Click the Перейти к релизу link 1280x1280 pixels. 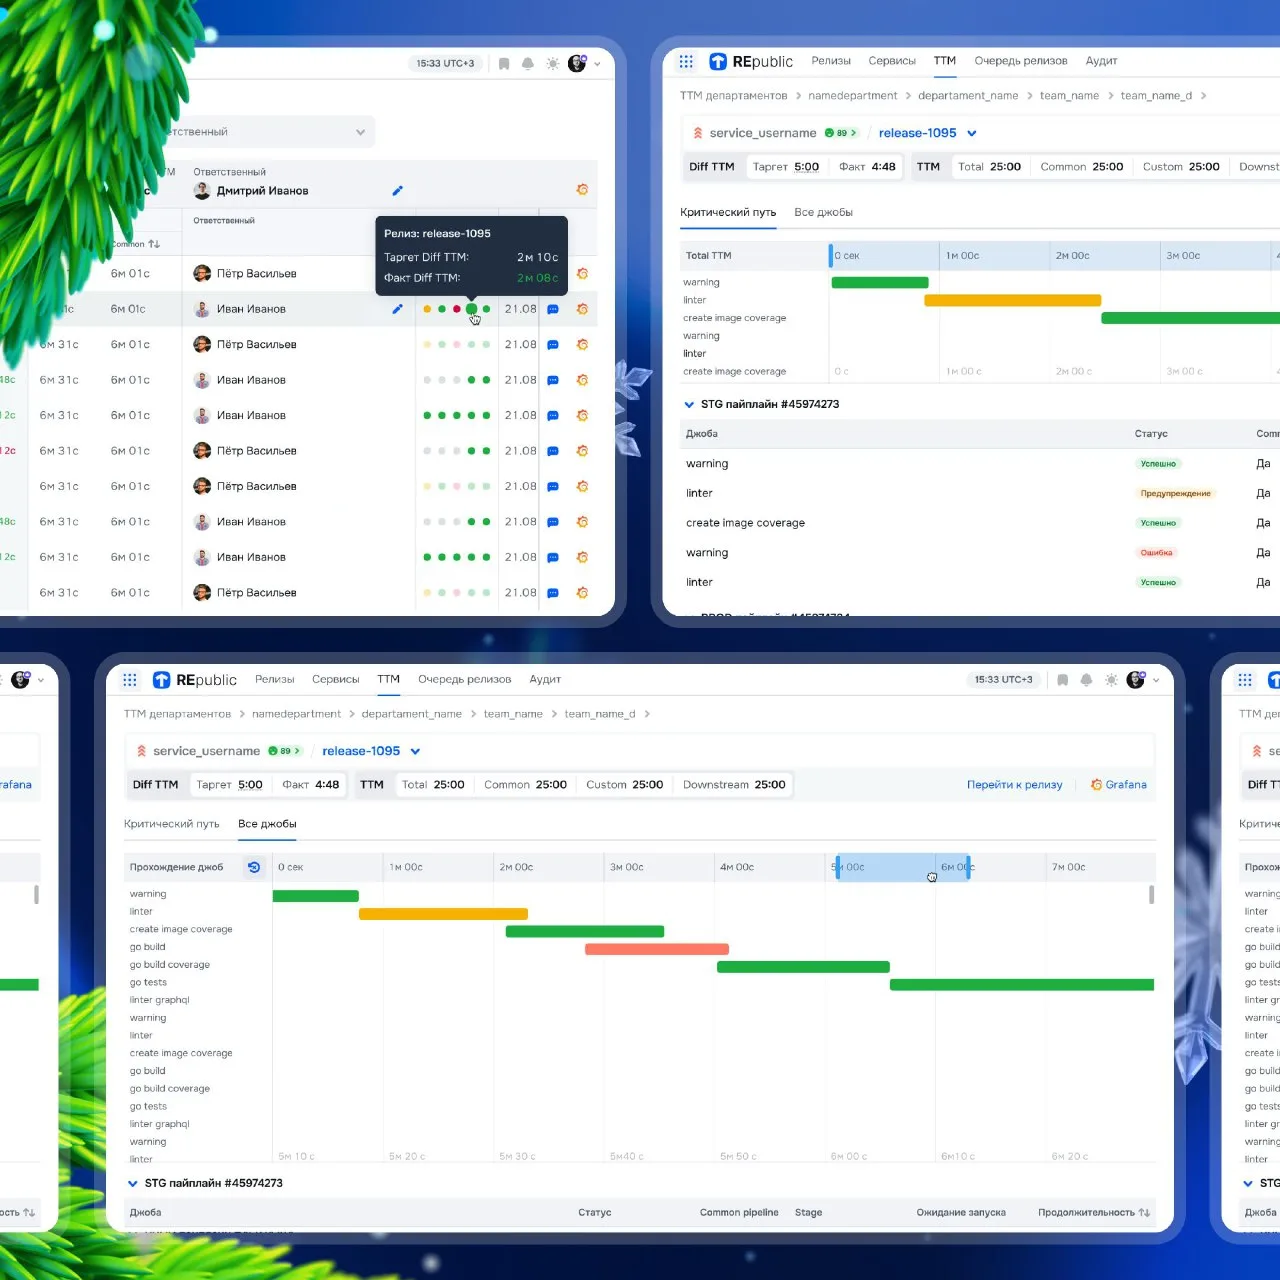tap(1014, 785)
